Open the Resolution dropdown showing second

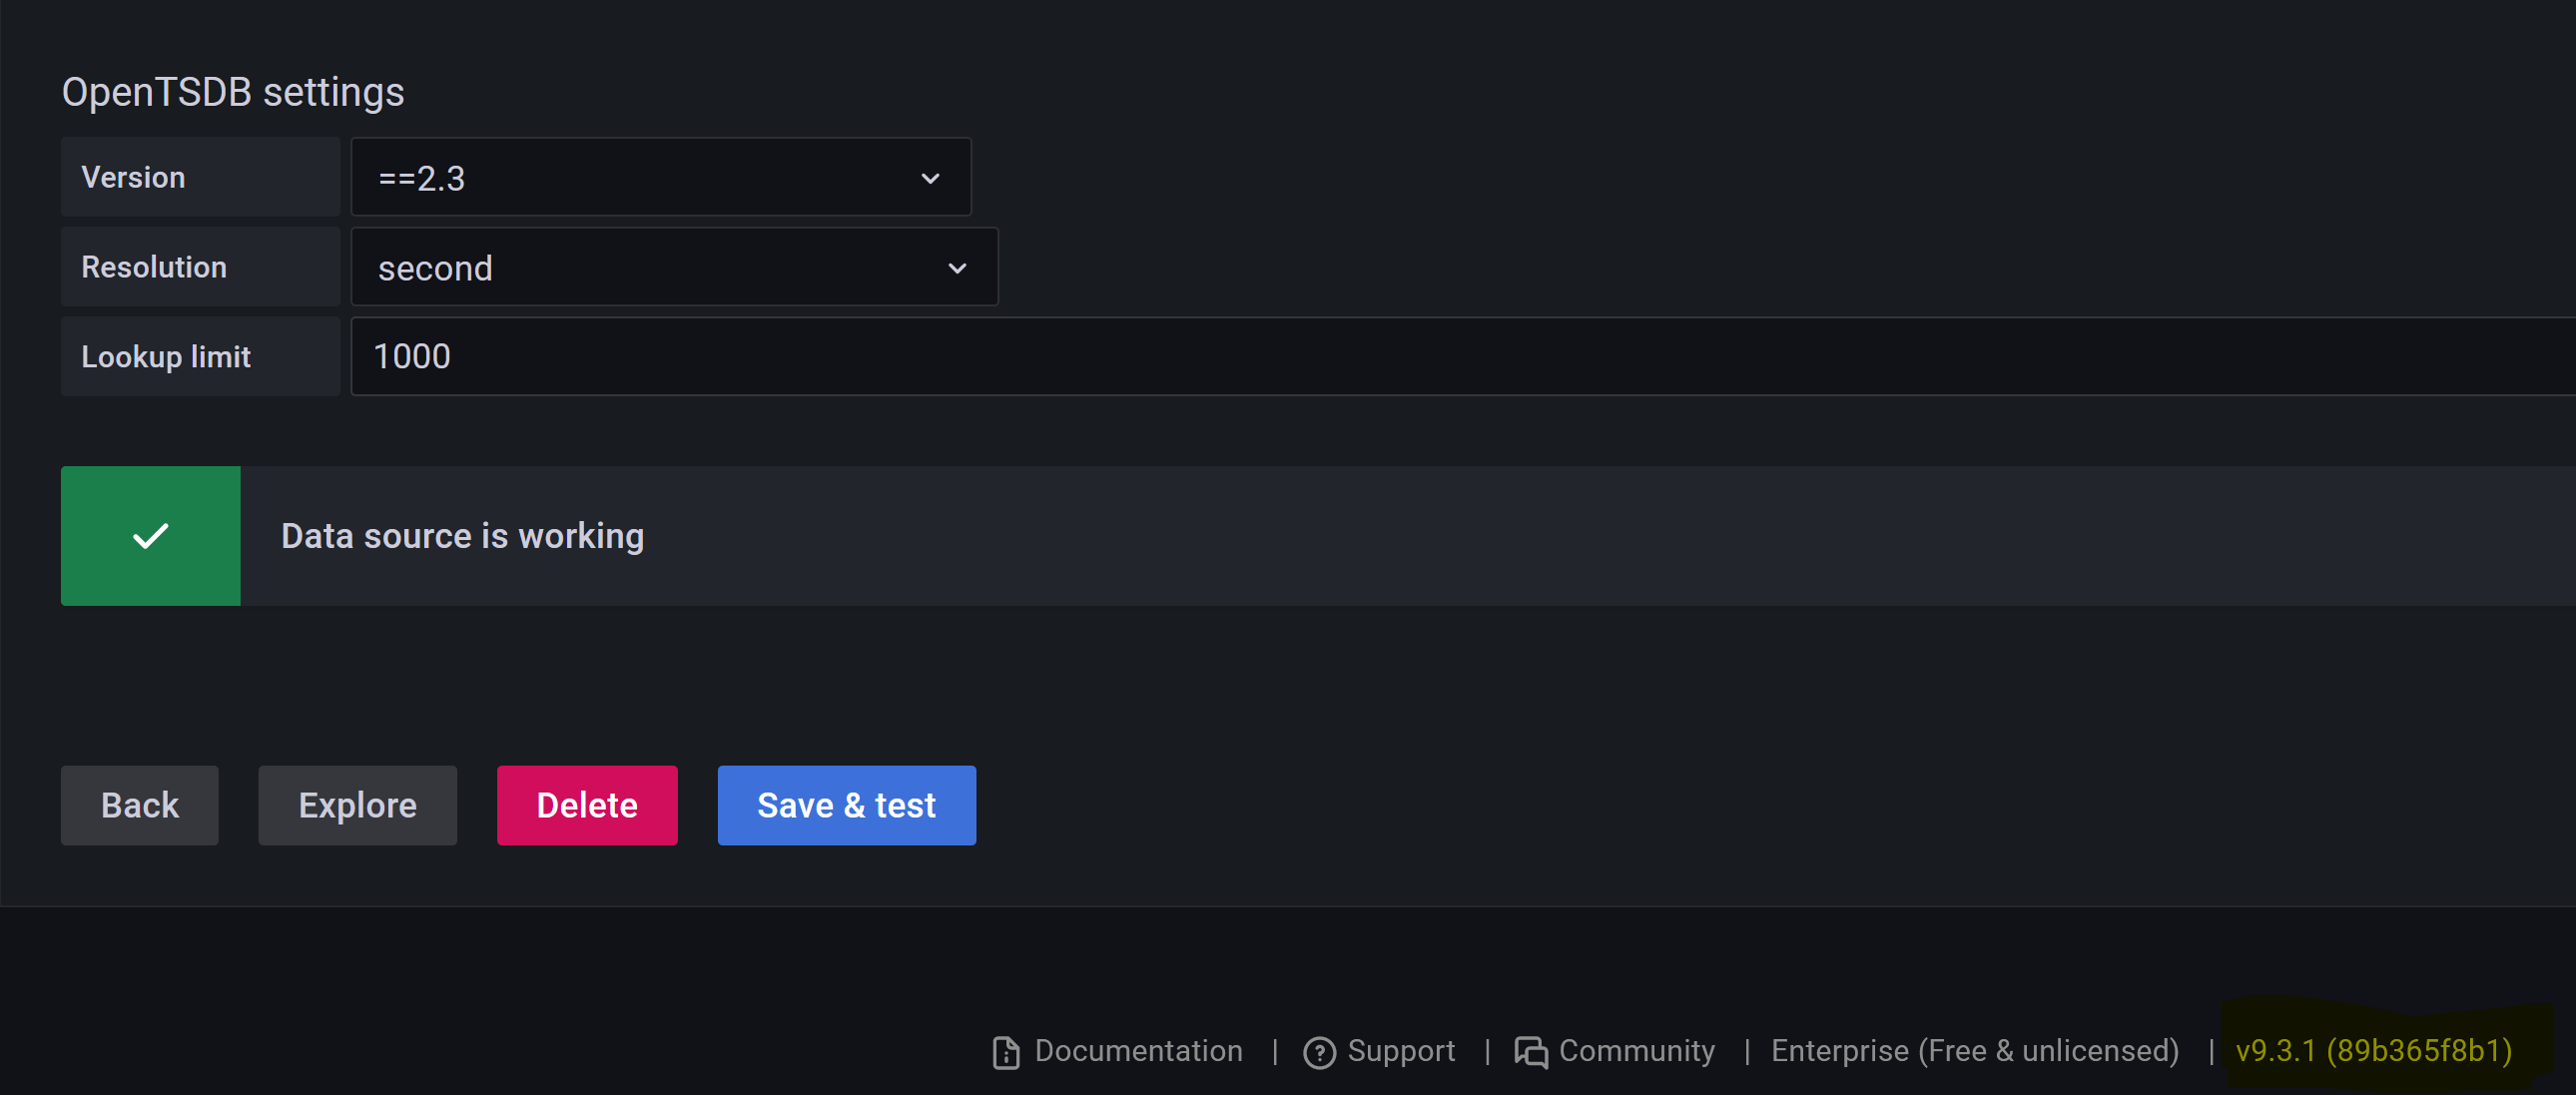[674, 267]
